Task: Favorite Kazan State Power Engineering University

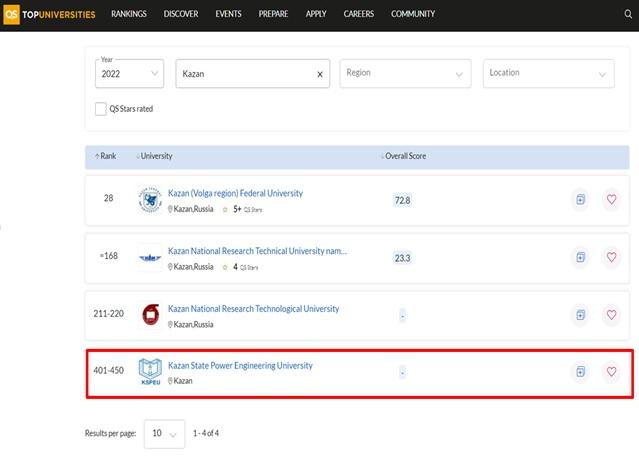Action: point(611,371)
